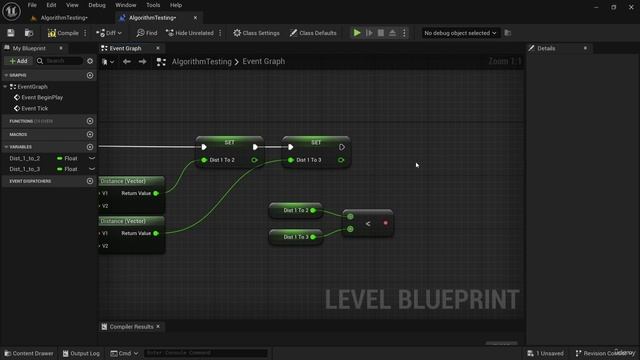
Task: Open the File menu
Action: click(32, 5)
